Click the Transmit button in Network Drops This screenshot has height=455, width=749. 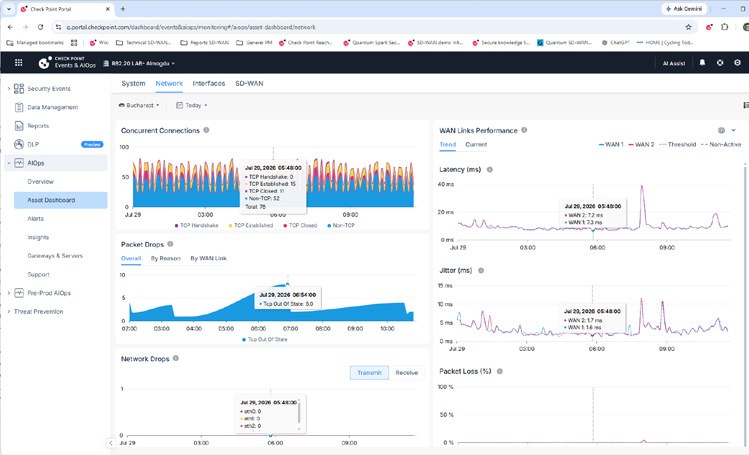[x=369, y=372]
